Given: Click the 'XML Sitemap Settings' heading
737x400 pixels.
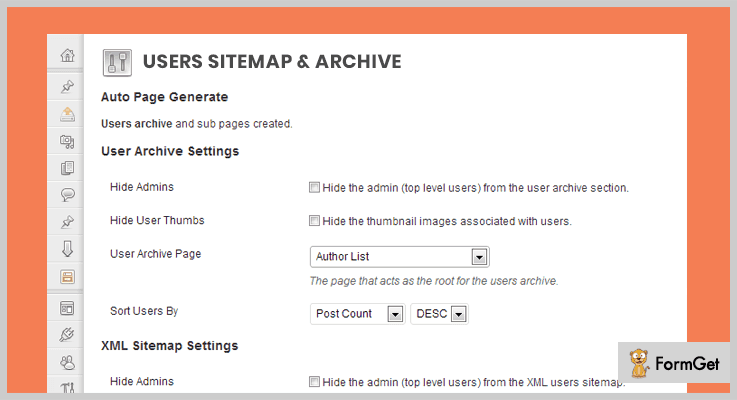Looking at the screenshot, I should click(170, 345).
